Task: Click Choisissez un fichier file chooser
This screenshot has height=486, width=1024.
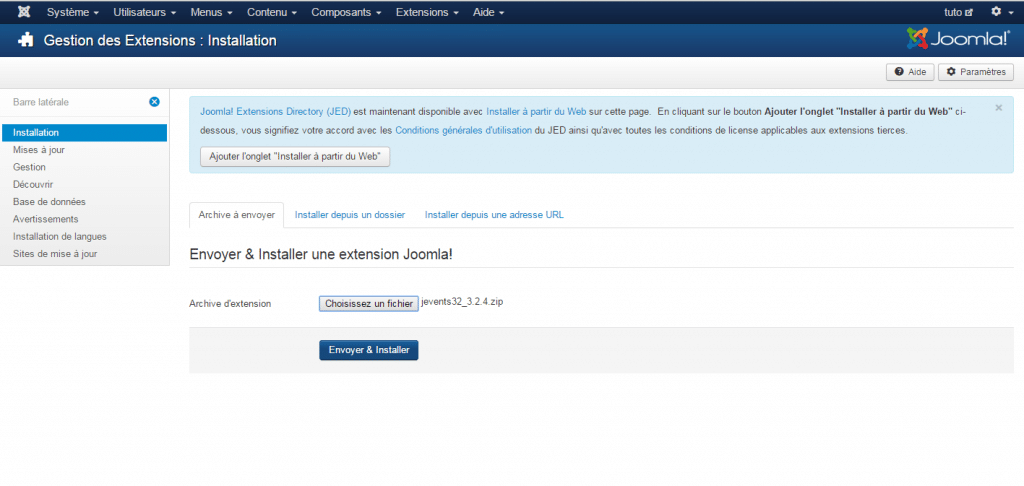Action: [x=368, y=303]
